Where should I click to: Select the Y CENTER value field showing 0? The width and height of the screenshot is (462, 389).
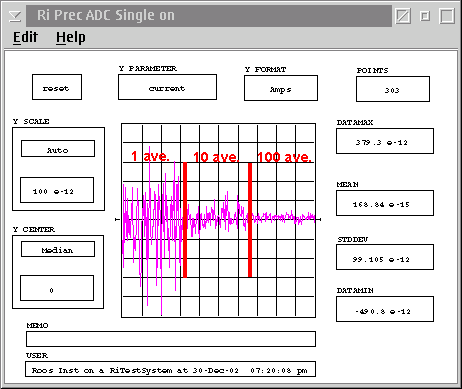click(57, 288)
